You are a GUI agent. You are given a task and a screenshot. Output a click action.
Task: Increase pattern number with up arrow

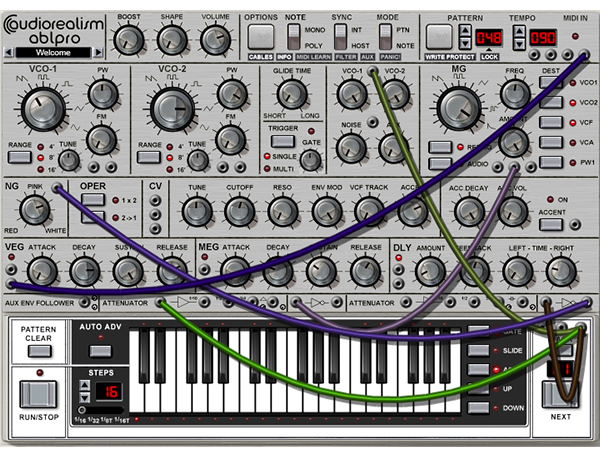(x=465, y=31)
